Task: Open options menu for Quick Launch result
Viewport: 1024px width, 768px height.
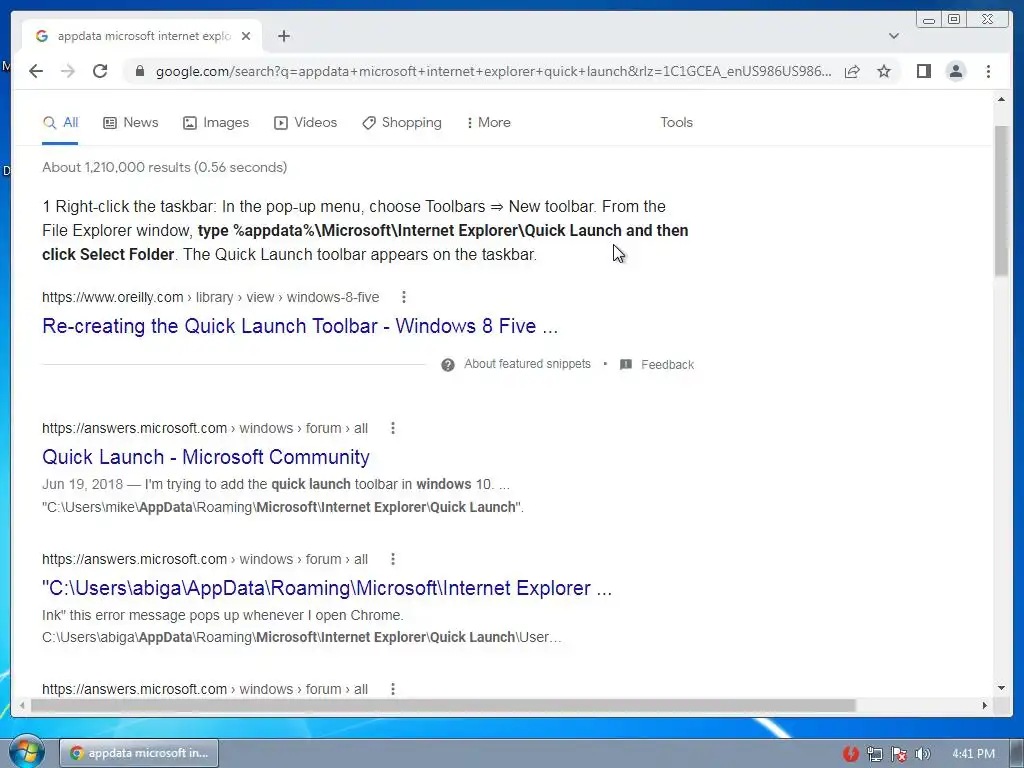Action: coord(392,428)
